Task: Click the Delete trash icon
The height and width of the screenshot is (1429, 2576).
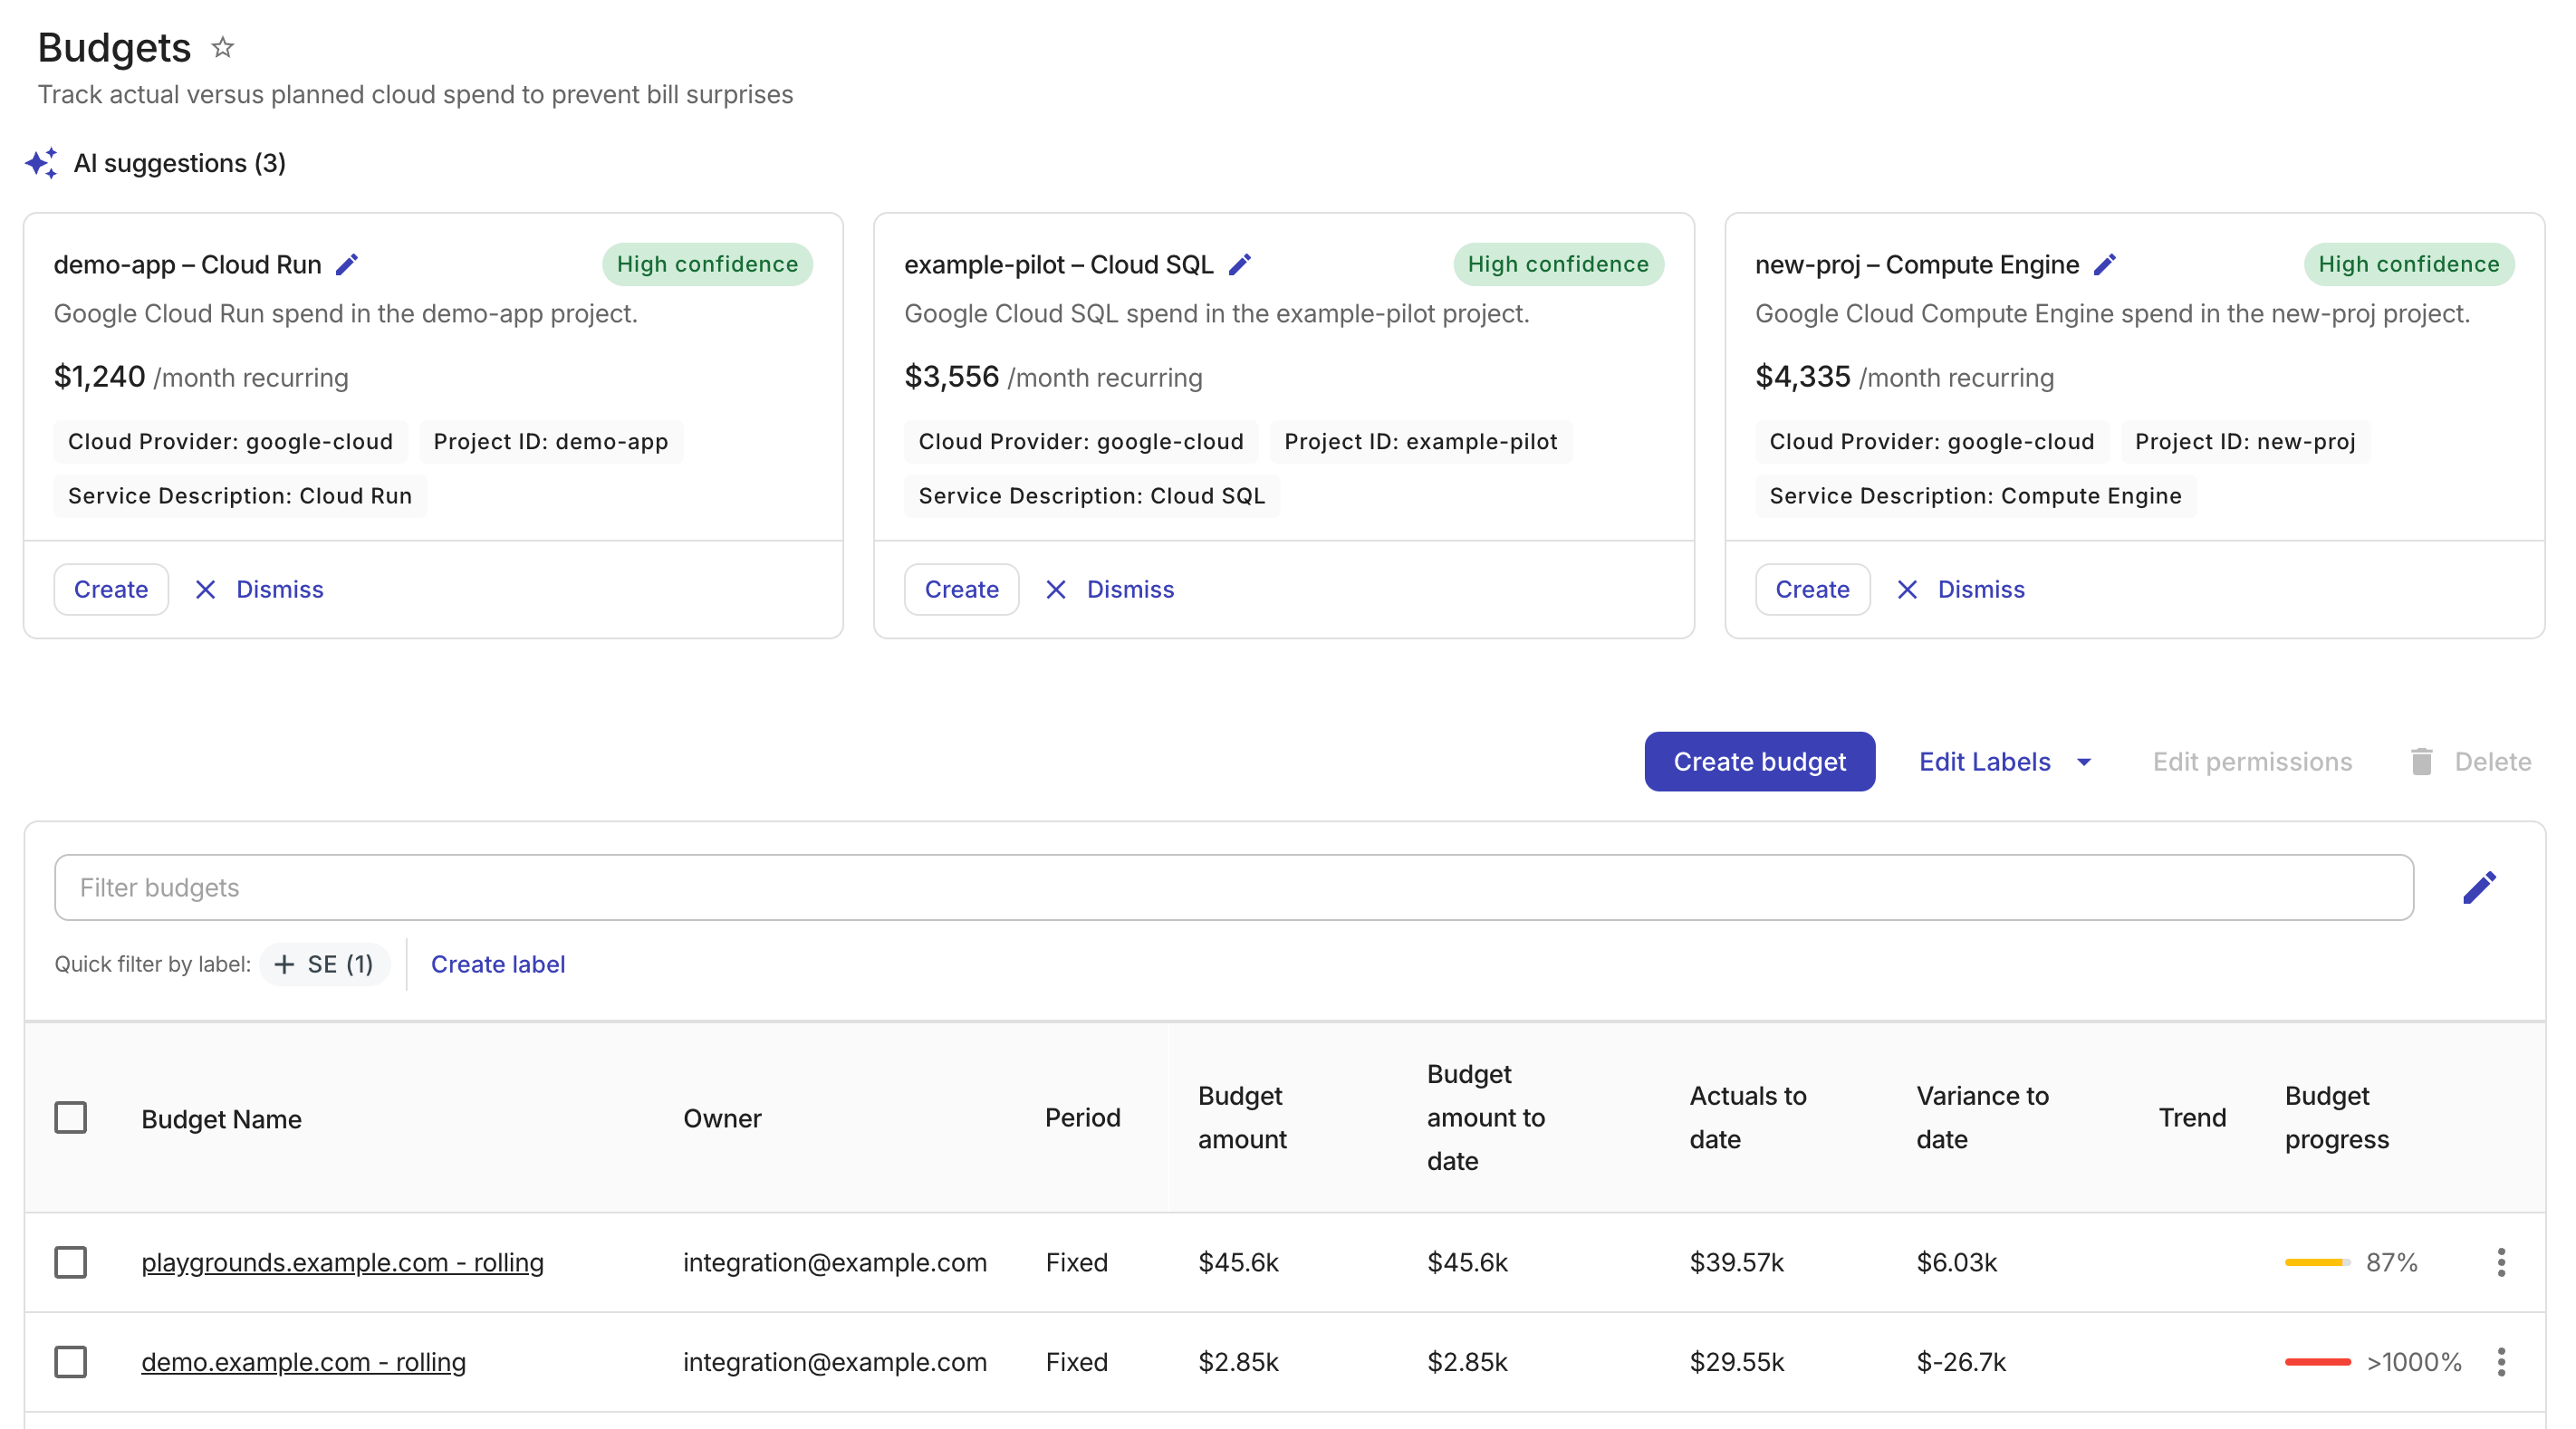Action: click(x=2421, y=761)
